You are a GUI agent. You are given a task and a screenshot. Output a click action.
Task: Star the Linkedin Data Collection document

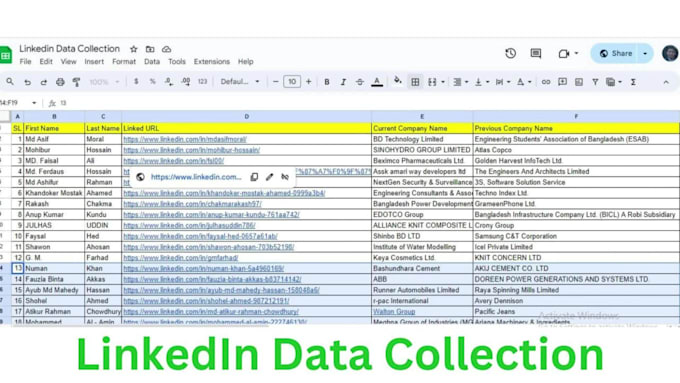(x=134, y=49)
